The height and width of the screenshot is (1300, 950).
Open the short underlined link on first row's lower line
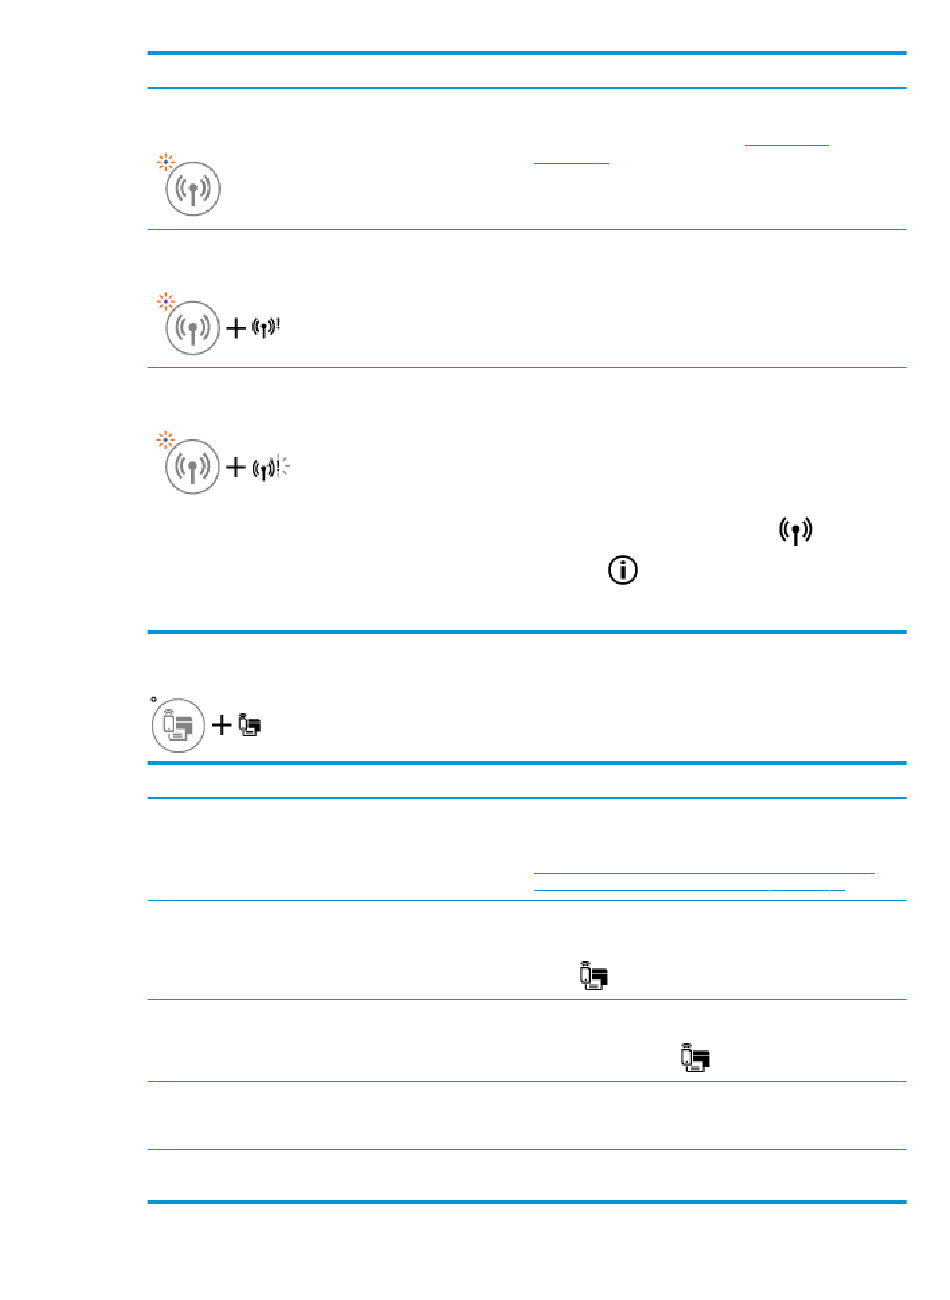click(571, 161)
